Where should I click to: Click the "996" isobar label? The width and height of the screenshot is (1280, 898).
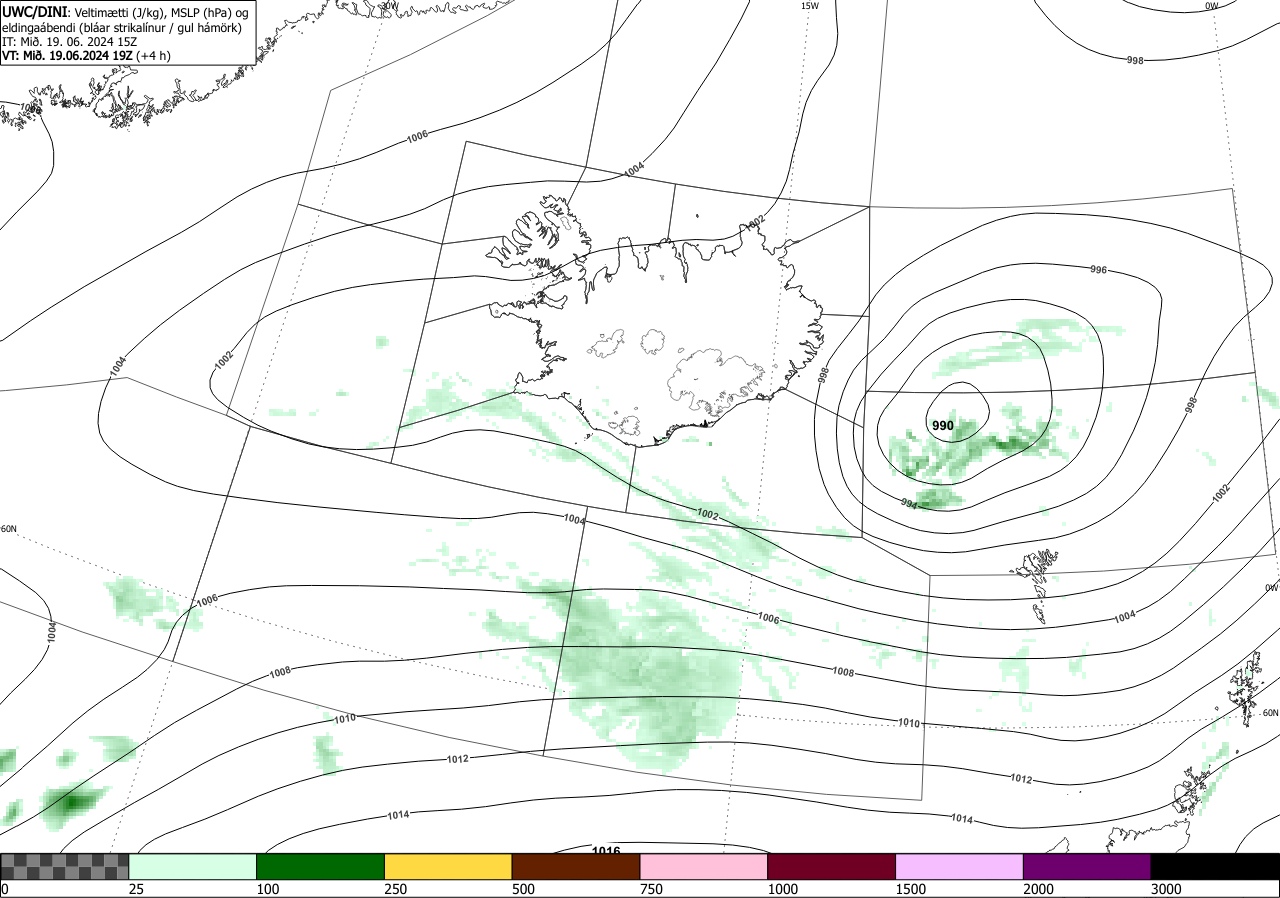pos(1098,270)
